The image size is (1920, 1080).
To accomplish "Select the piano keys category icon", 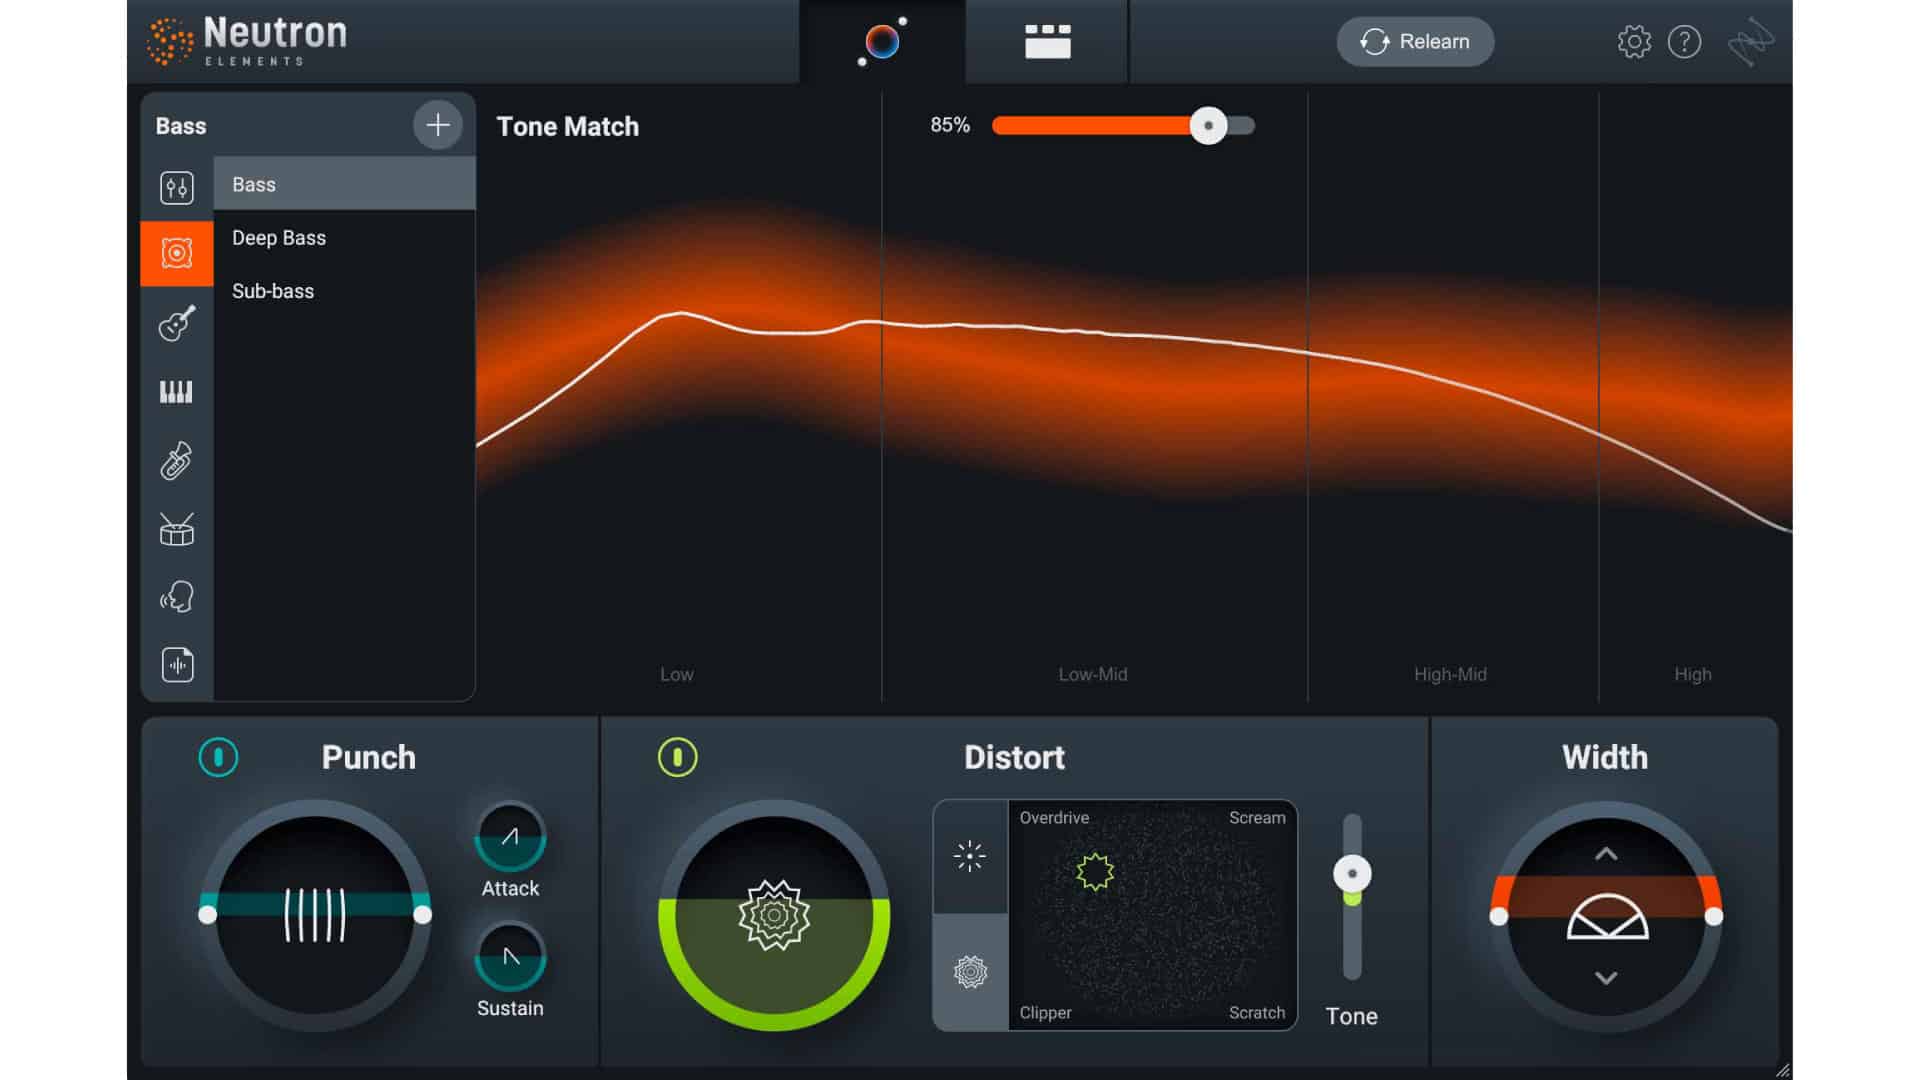I will click(x=177, y=391).
